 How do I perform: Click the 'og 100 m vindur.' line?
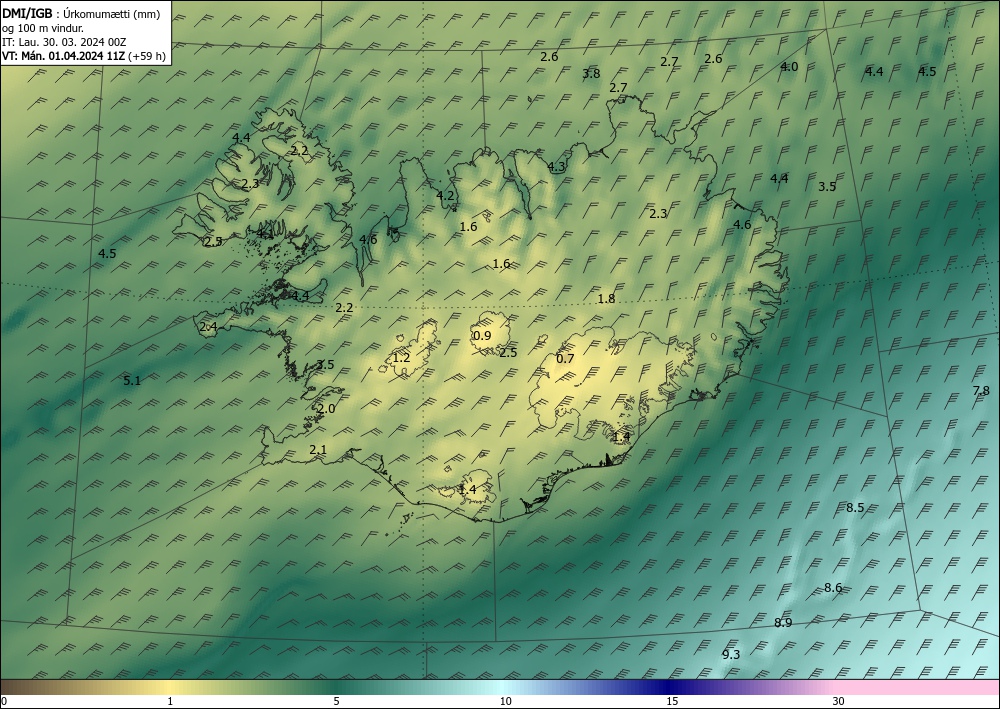[x=43, y=28]
